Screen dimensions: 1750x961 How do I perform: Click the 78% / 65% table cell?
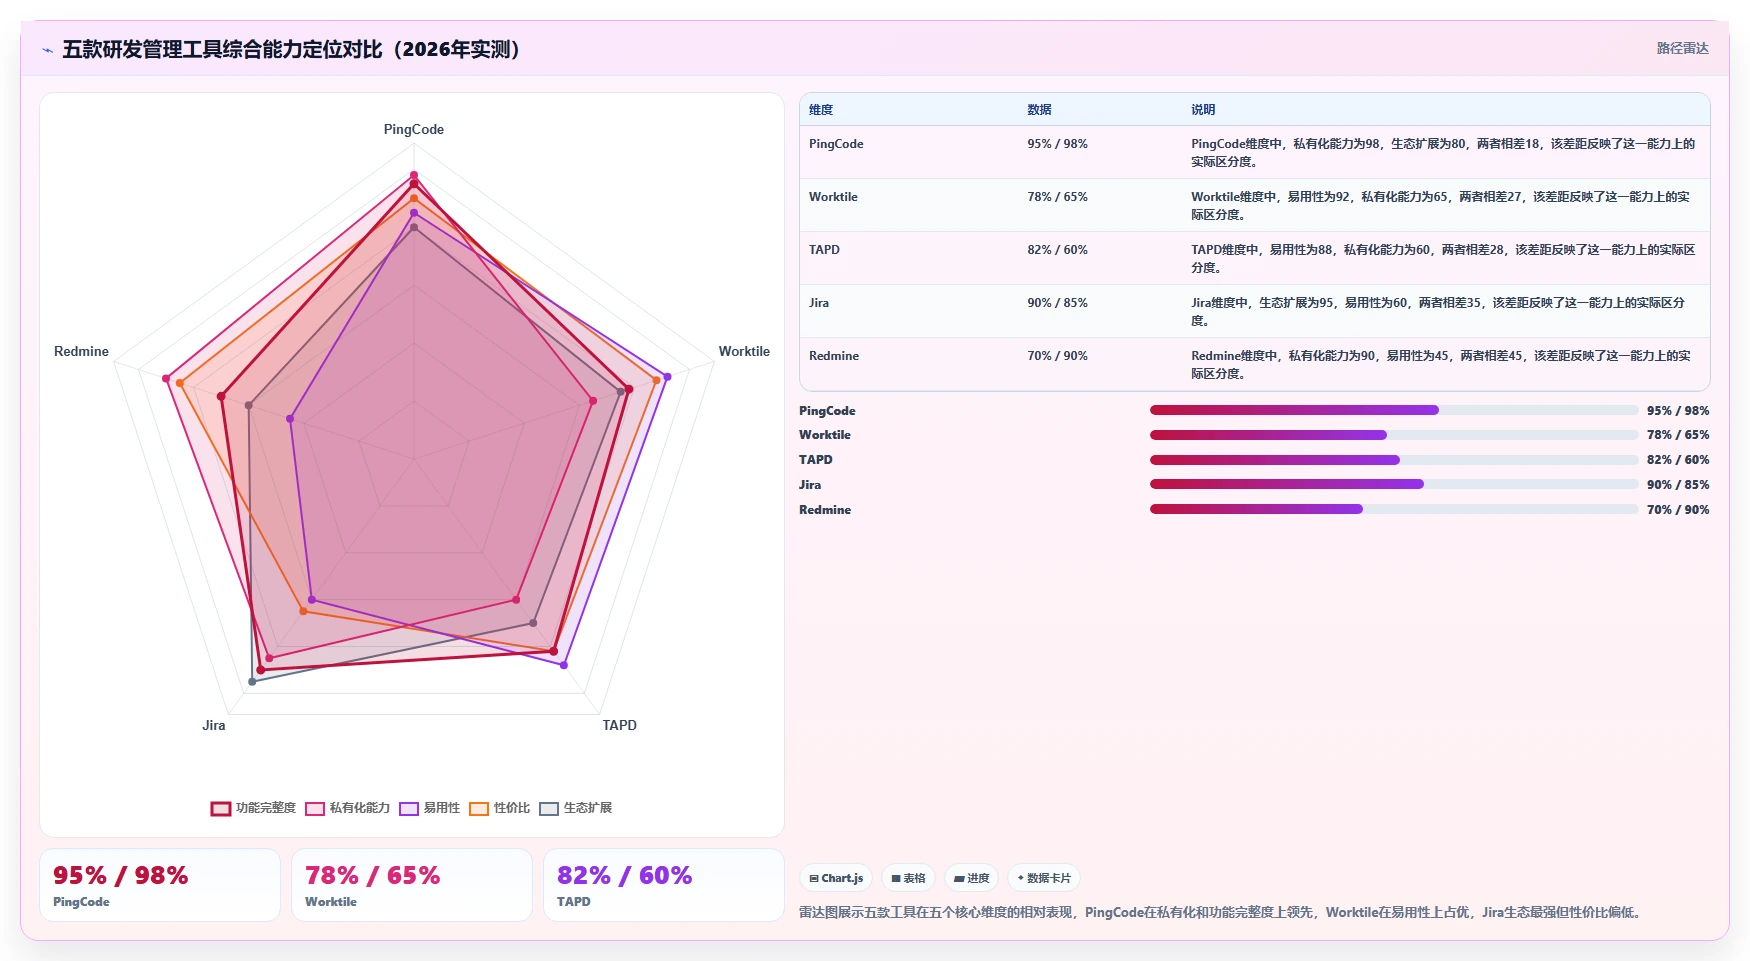pos(1057,197)
